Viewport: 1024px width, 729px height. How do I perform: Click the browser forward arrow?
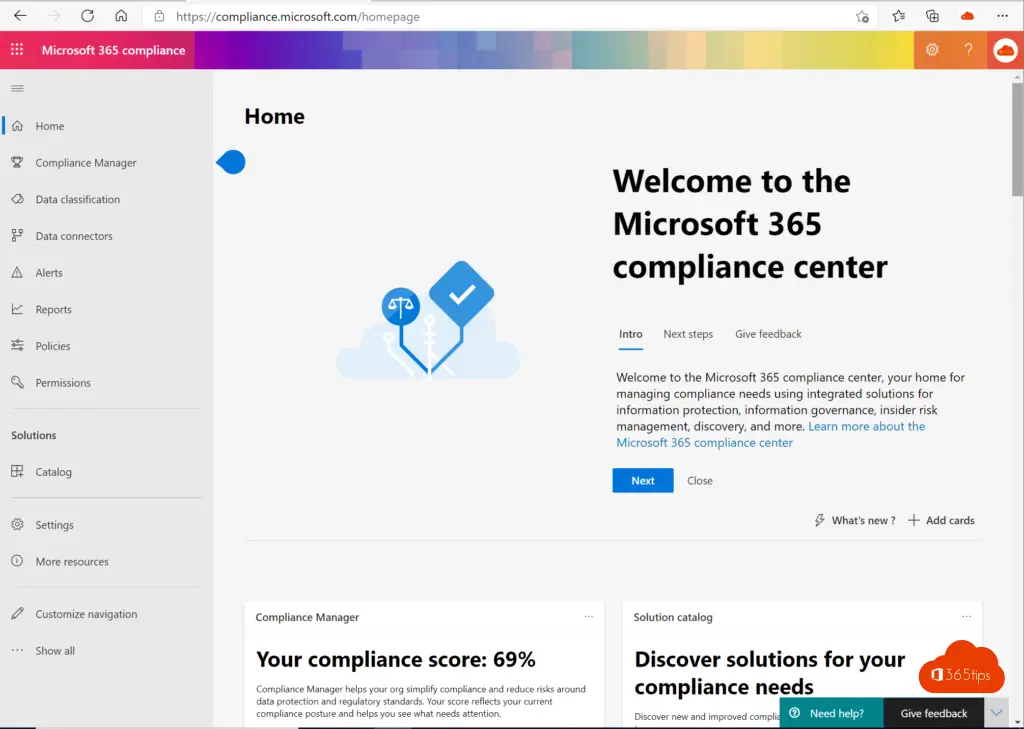(x=54, y=16)
